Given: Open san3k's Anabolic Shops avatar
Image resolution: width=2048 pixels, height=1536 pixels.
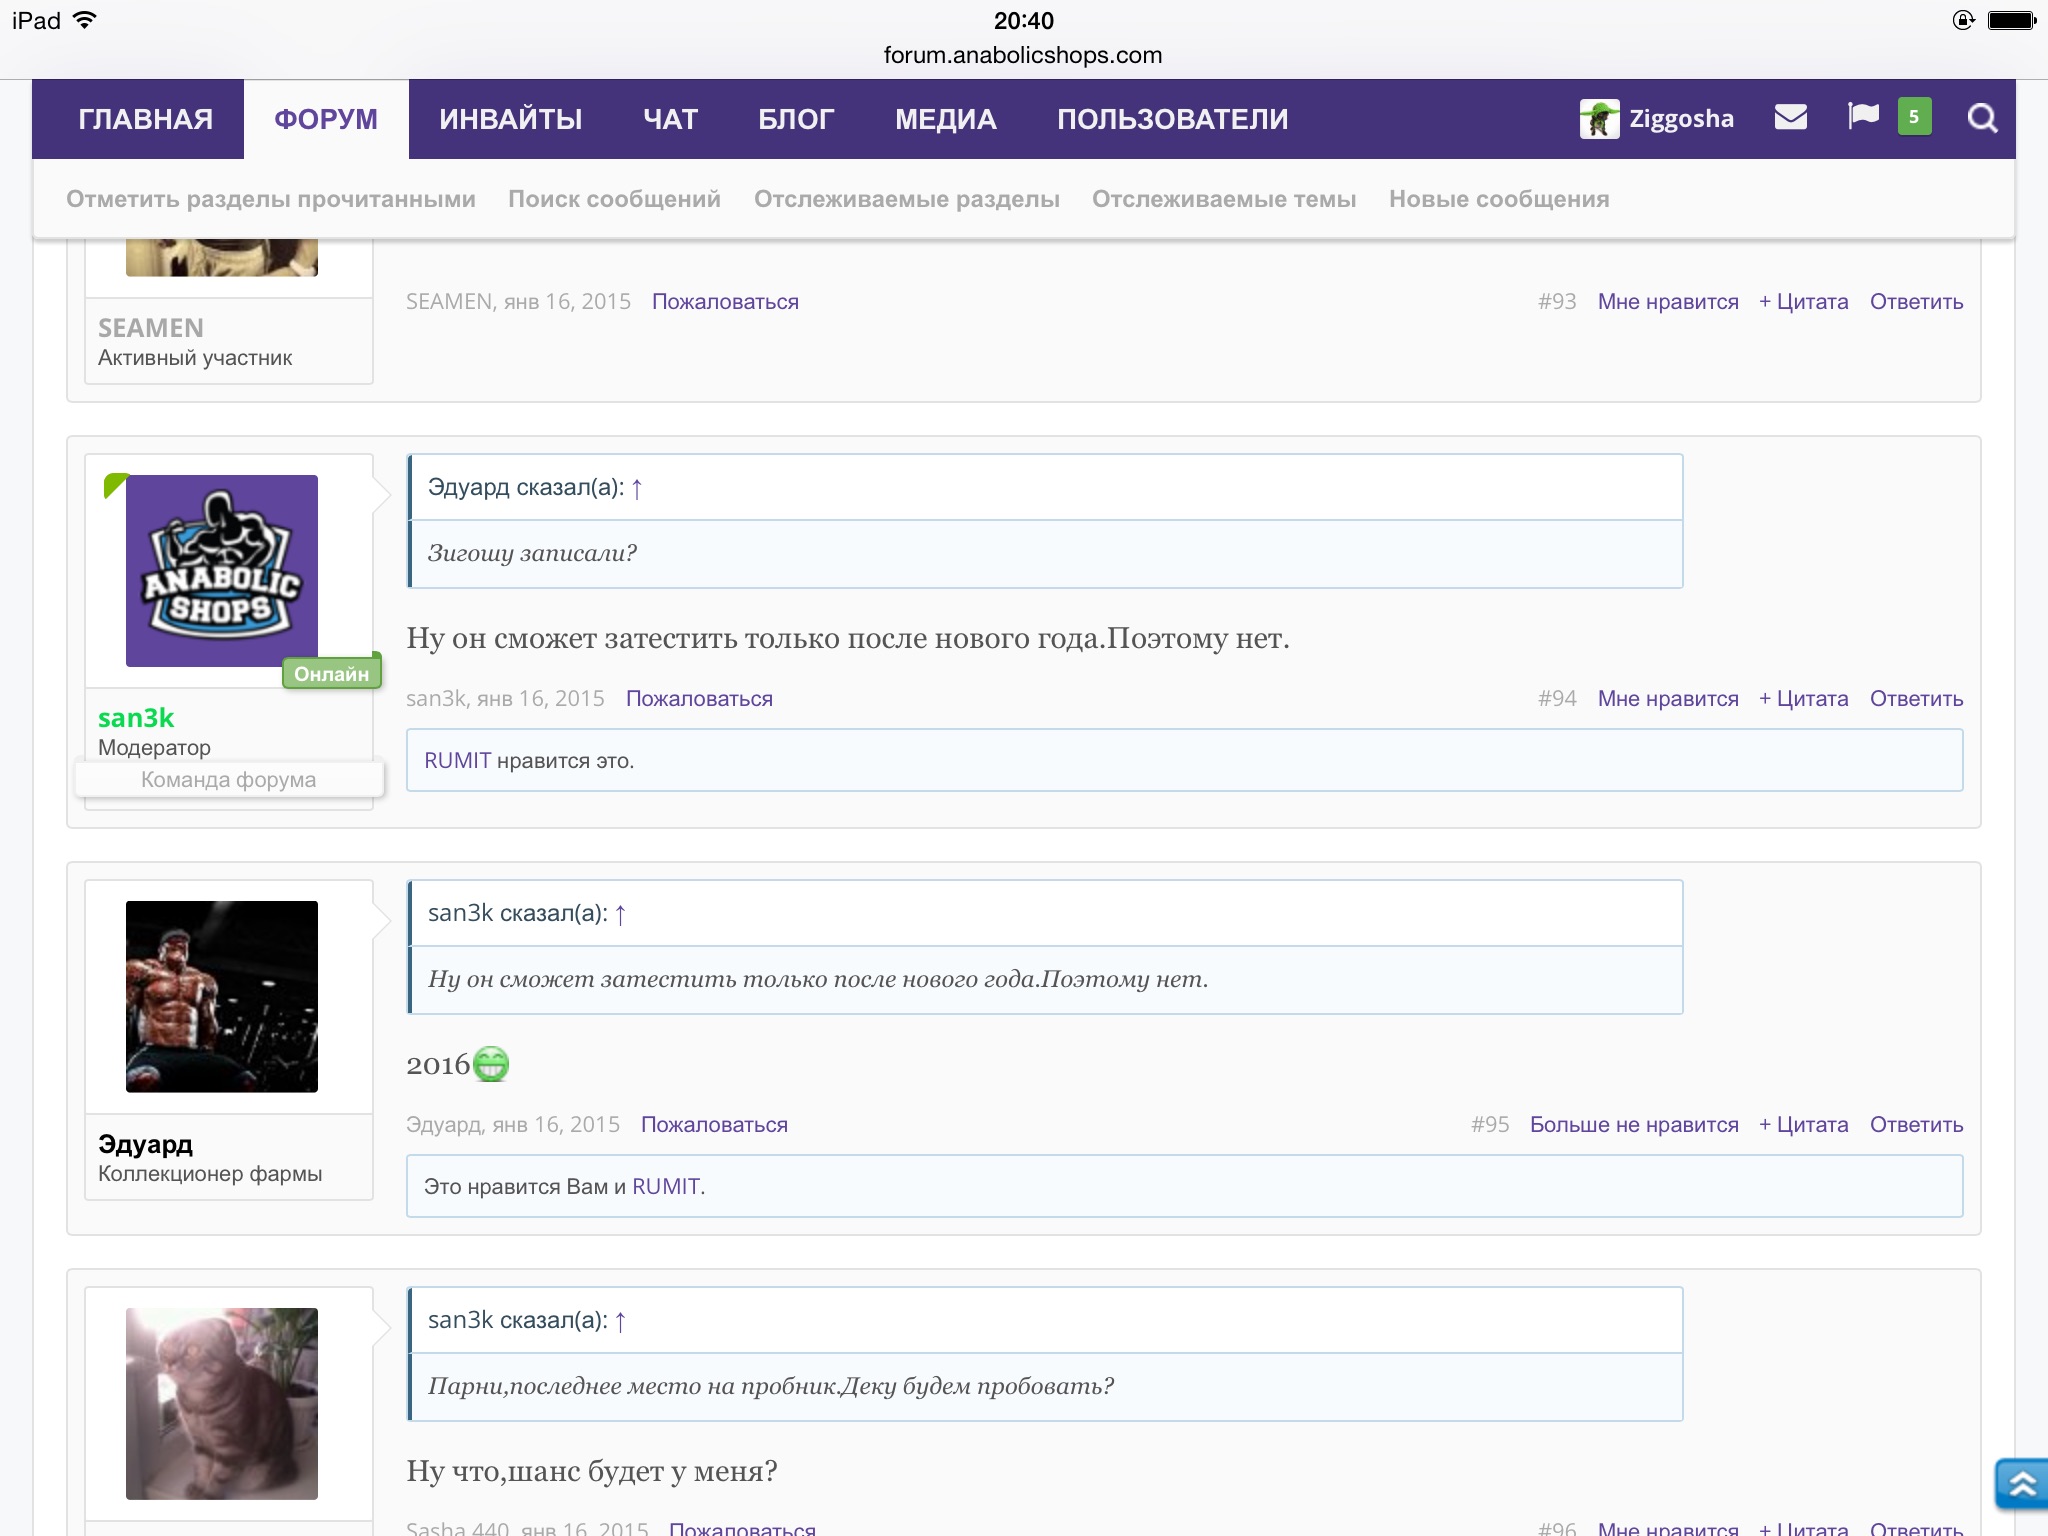Looking at the screenshot, I should coord(222,570).
